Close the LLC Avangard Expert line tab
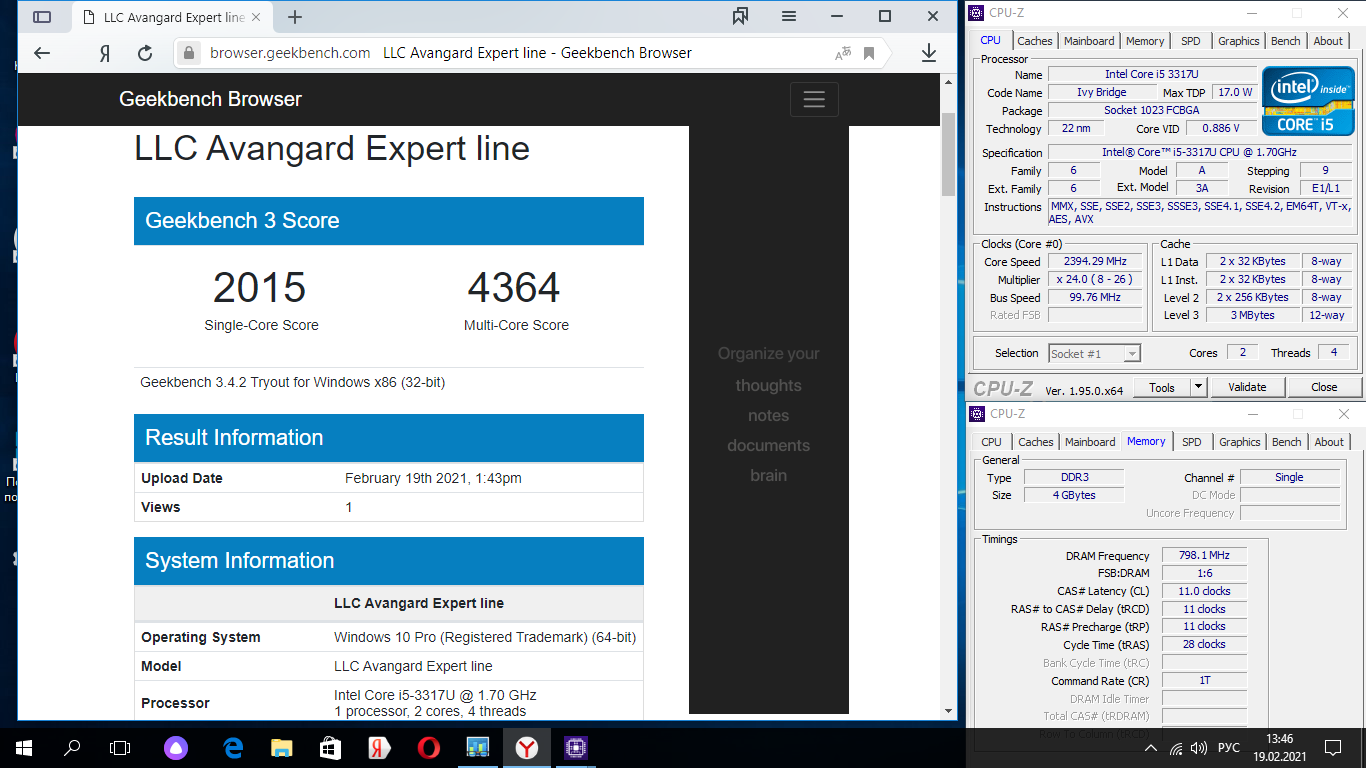The image size is (1366, 768). 256,17
